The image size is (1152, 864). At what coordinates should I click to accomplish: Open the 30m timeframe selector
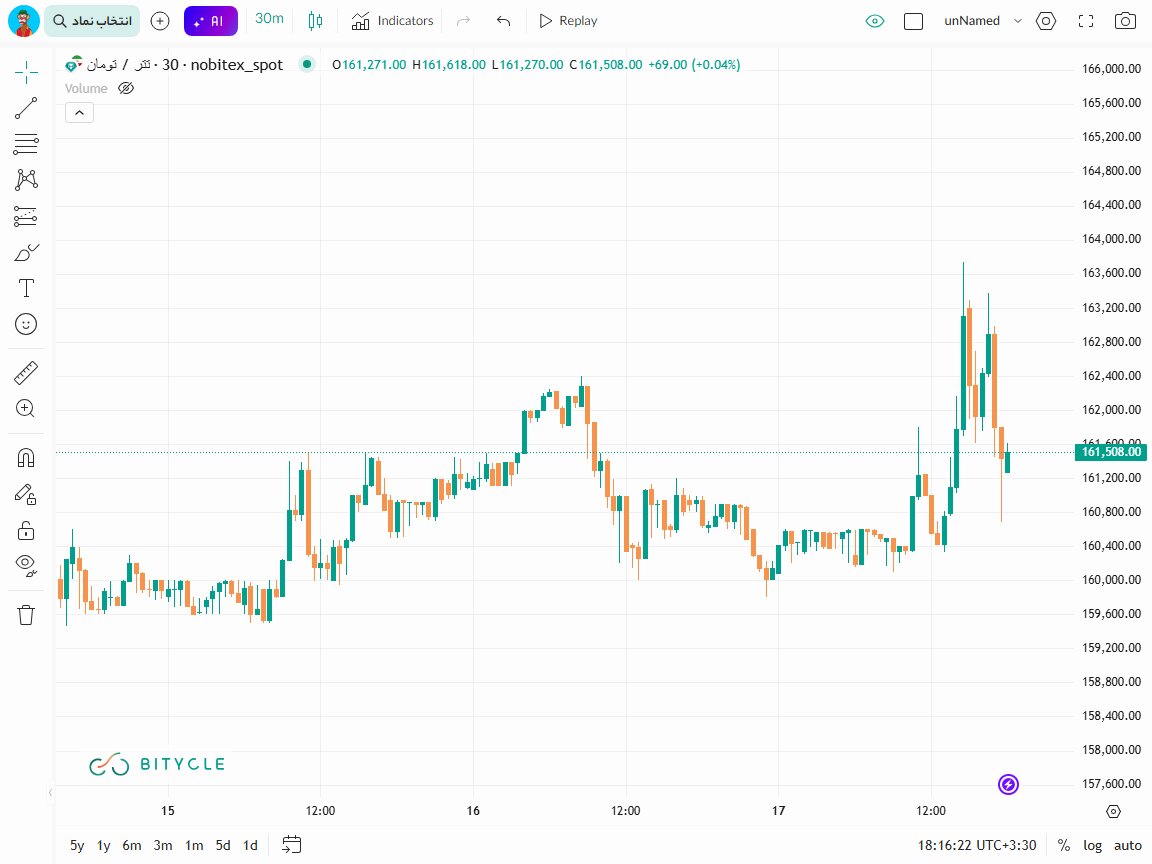tap(269, 19)
